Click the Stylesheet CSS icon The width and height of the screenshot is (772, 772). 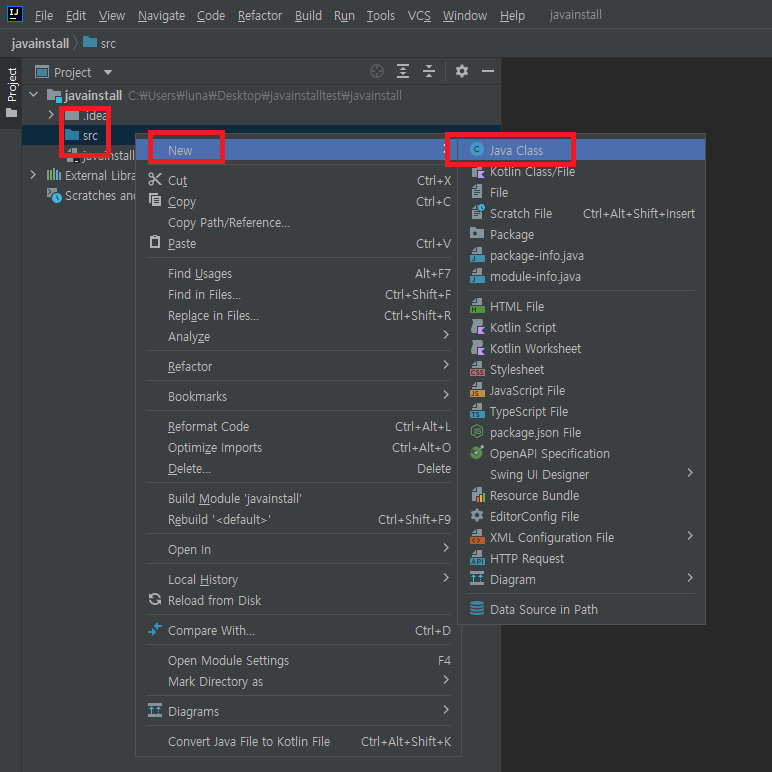click(x=477, y=369)
